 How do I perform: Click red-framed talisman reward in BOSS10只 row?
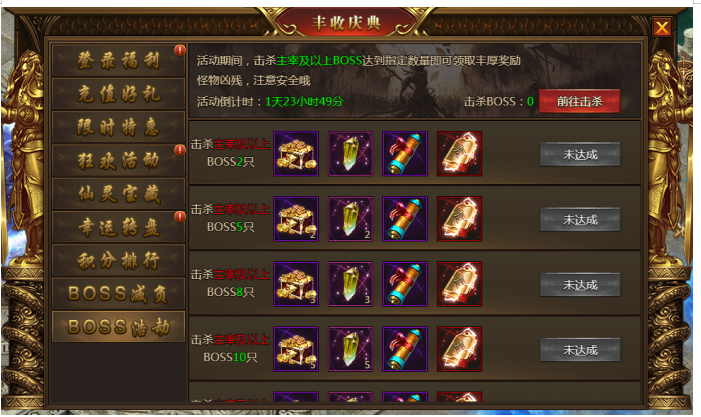pos(459,350)
